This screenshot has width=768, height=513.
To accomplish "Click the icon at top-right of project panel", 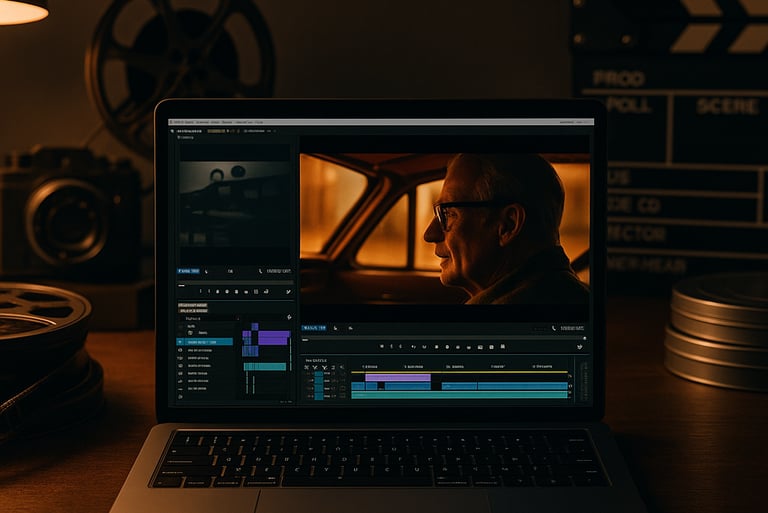I will [x=289, y=317].
